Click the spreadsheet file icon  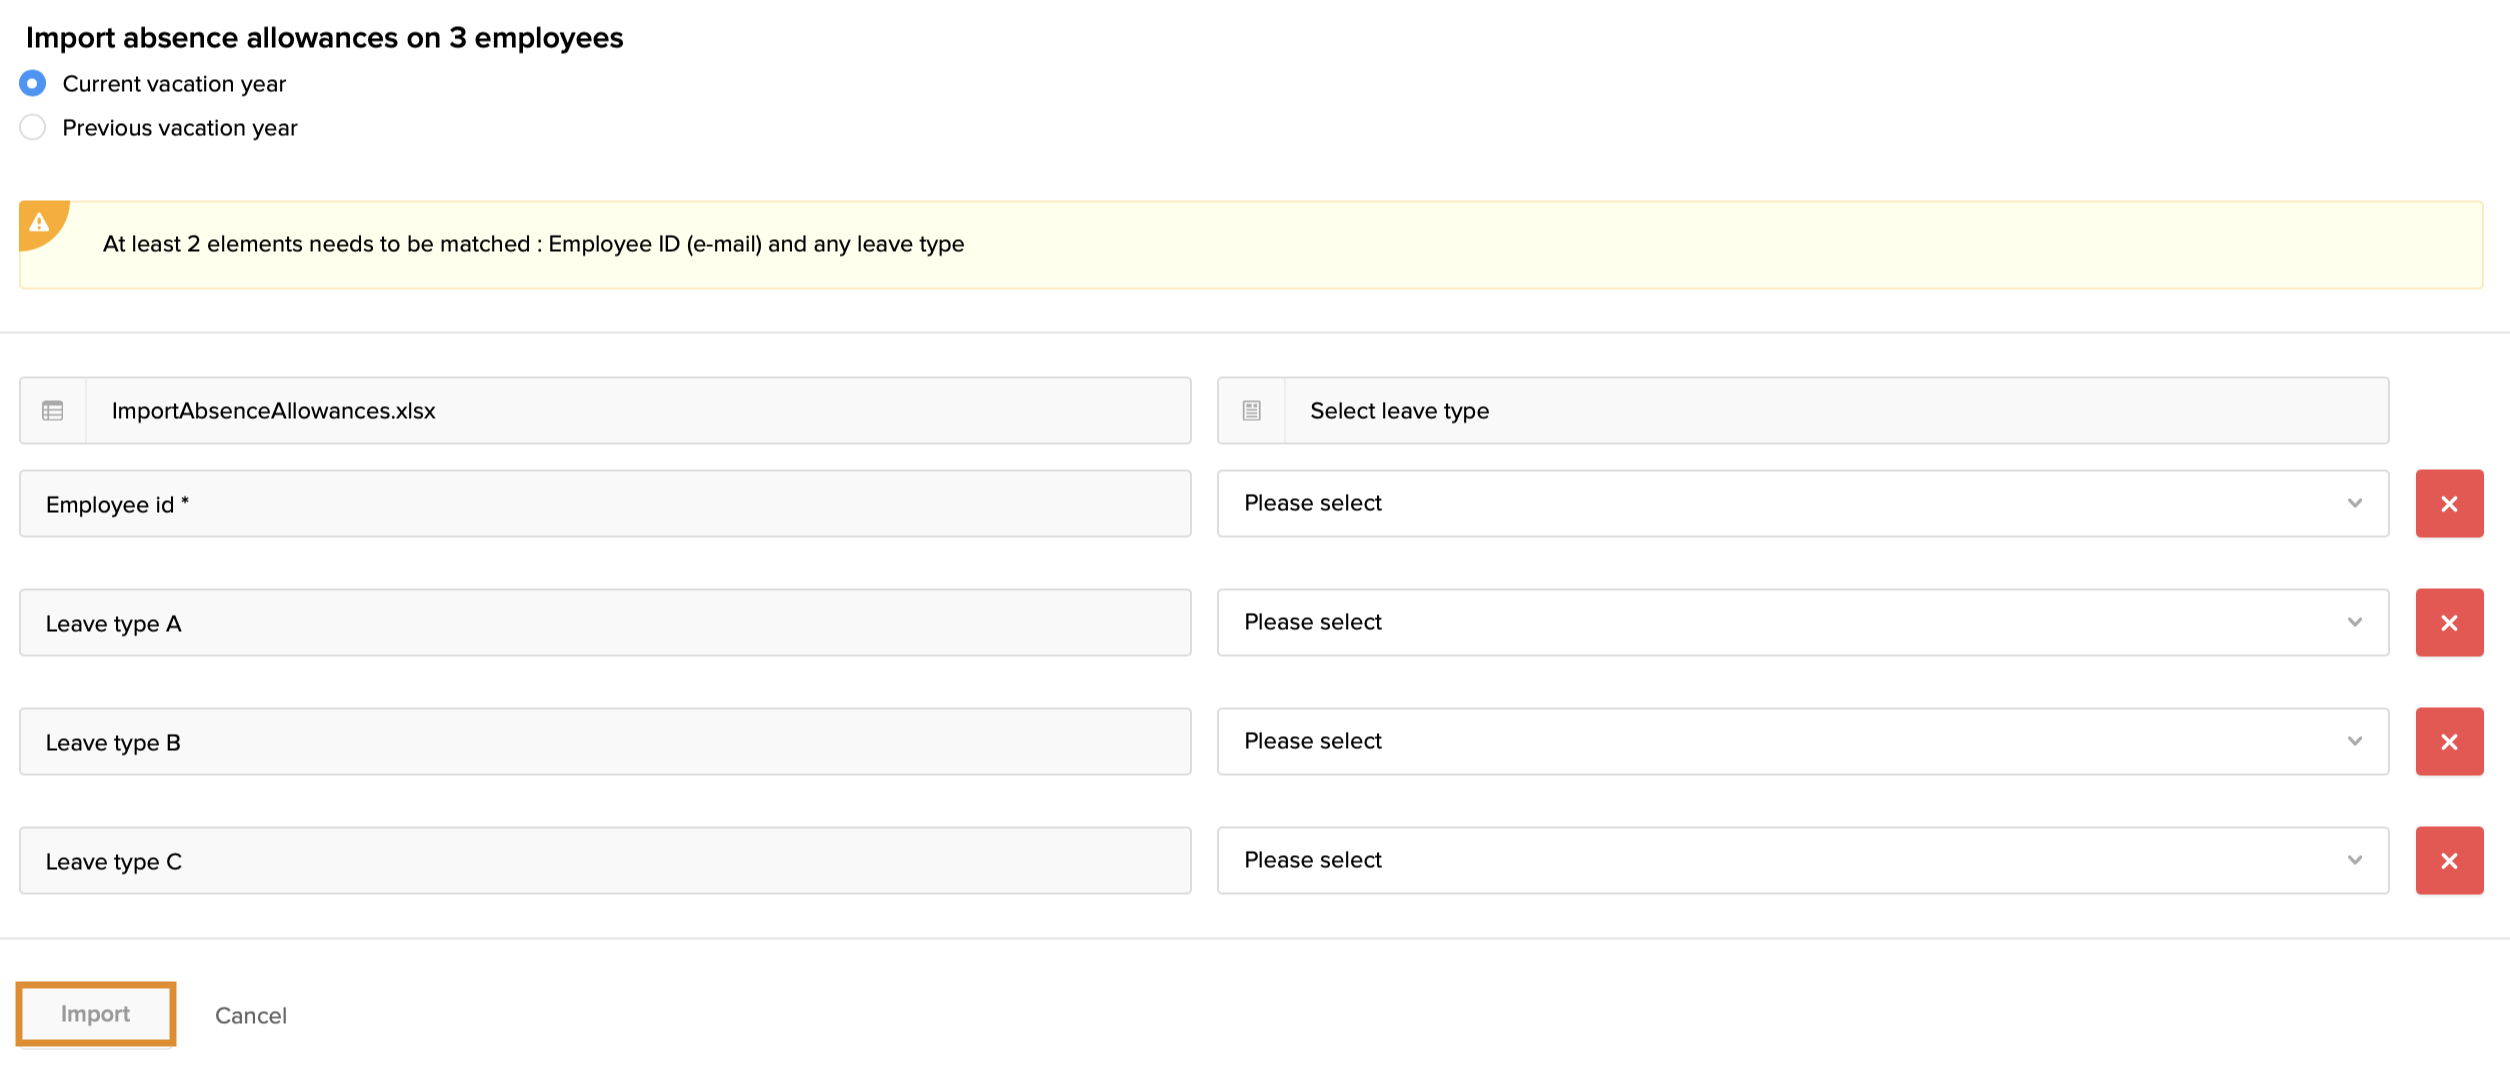(53, 411)
